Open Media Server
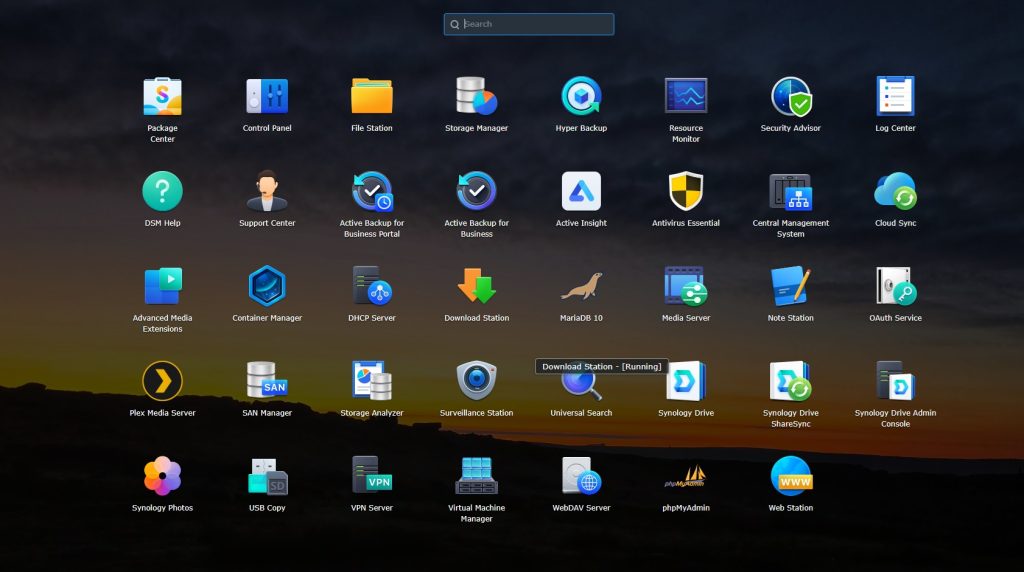The height and width of the screenshot is (572, 1024). tap(686, 286)
